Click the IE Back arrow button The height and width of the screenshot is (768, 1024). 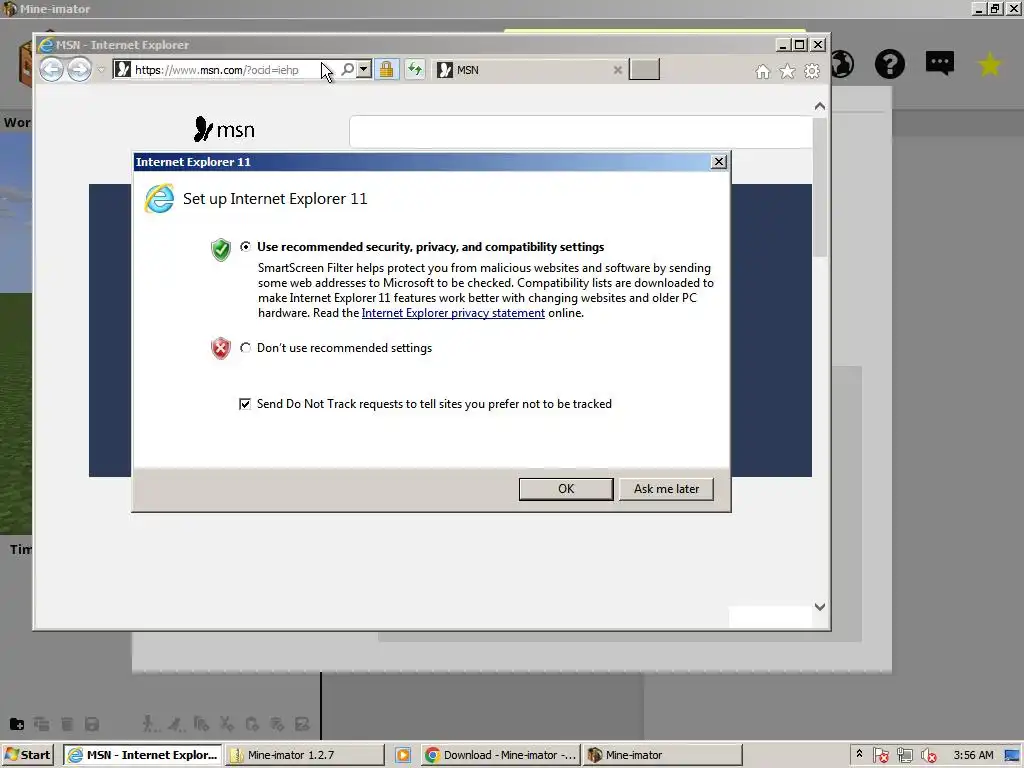(52, 69)
